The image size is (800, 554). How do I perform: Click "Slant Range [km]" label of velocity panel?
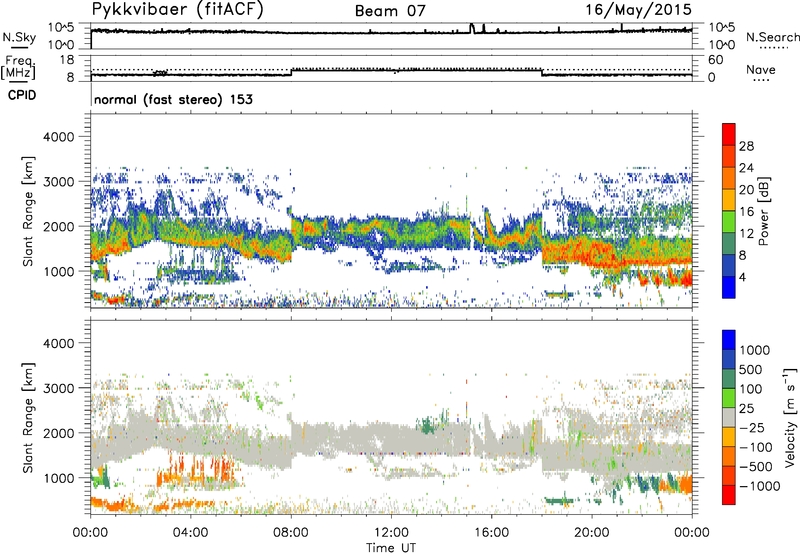[29, 418]
